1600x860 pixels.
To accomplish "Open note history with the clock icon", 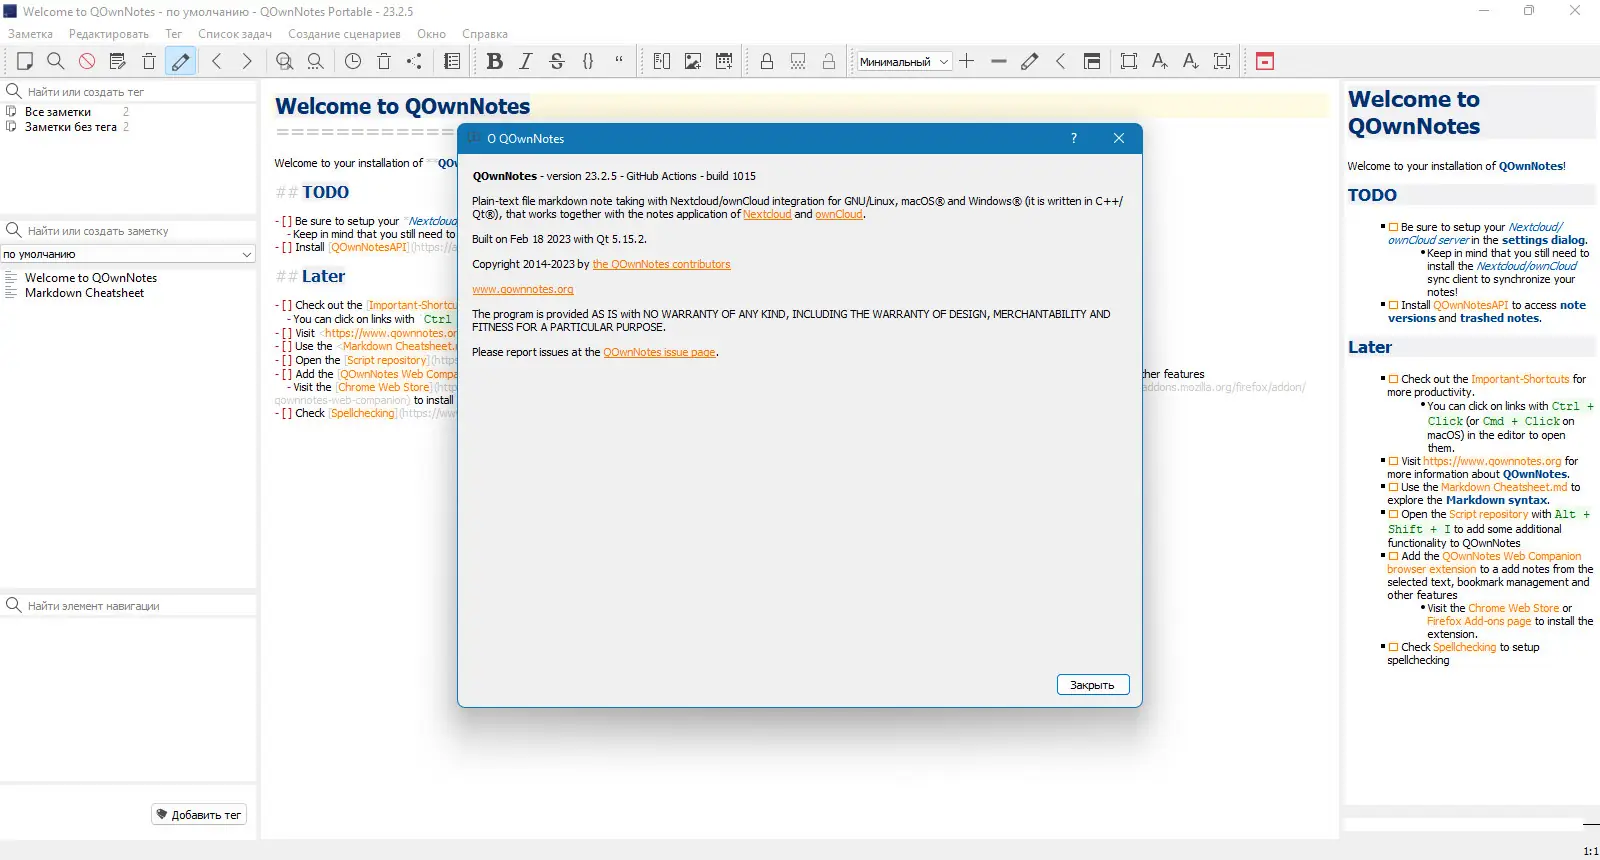I will tap(353, 61).
